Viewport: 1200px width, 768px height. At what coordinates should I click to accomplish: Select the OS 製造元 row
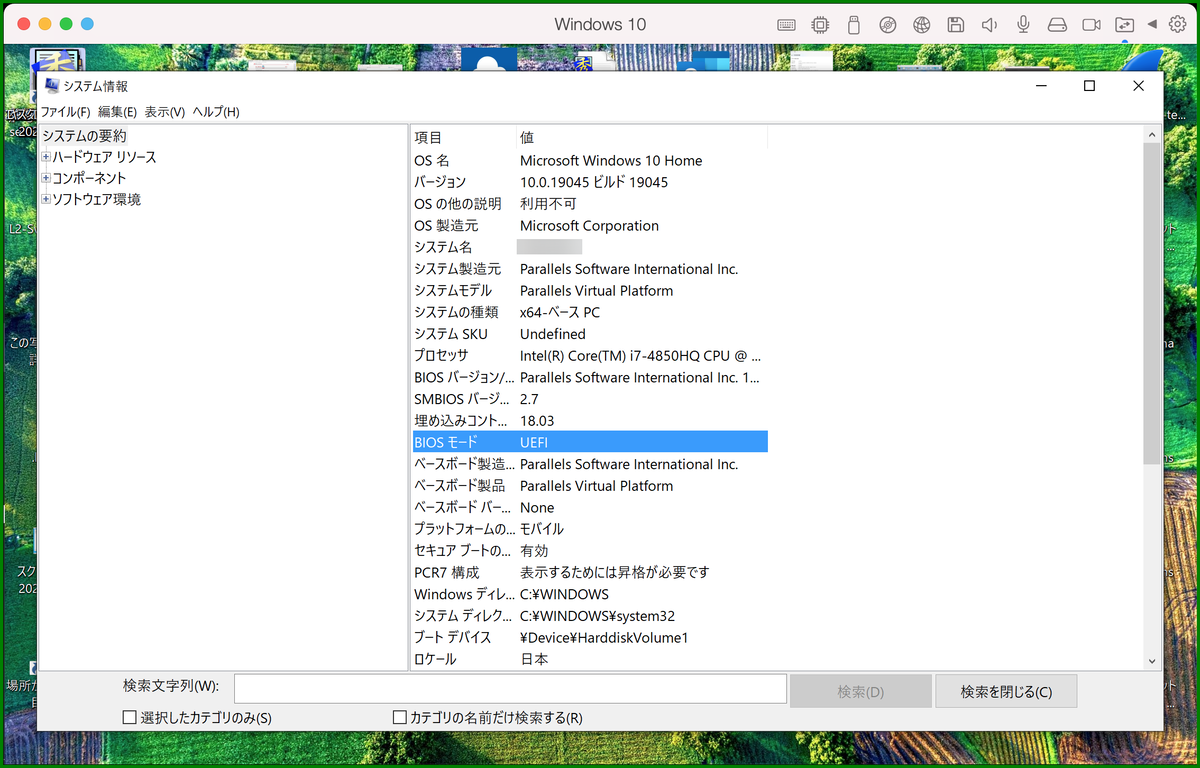tap(590, 225)
